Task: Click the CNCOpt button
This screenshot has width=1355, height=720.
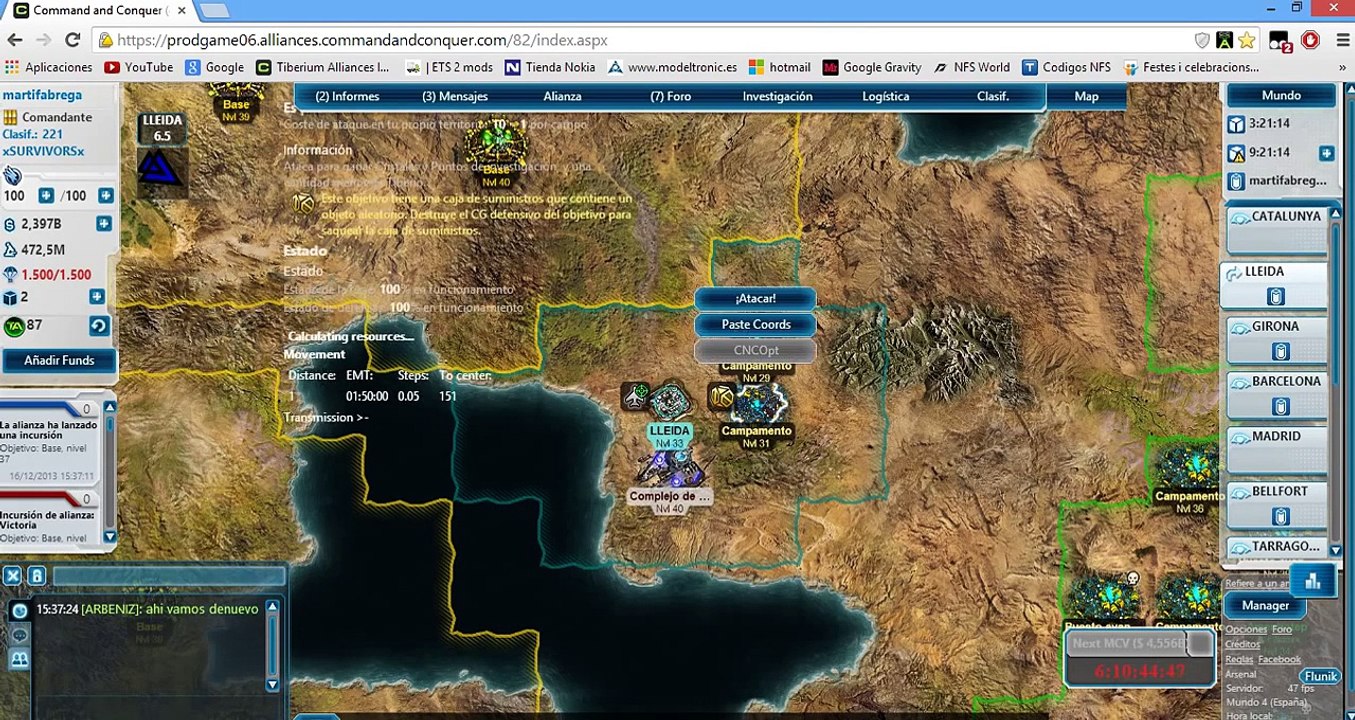Action: click(x=756, y=350)
